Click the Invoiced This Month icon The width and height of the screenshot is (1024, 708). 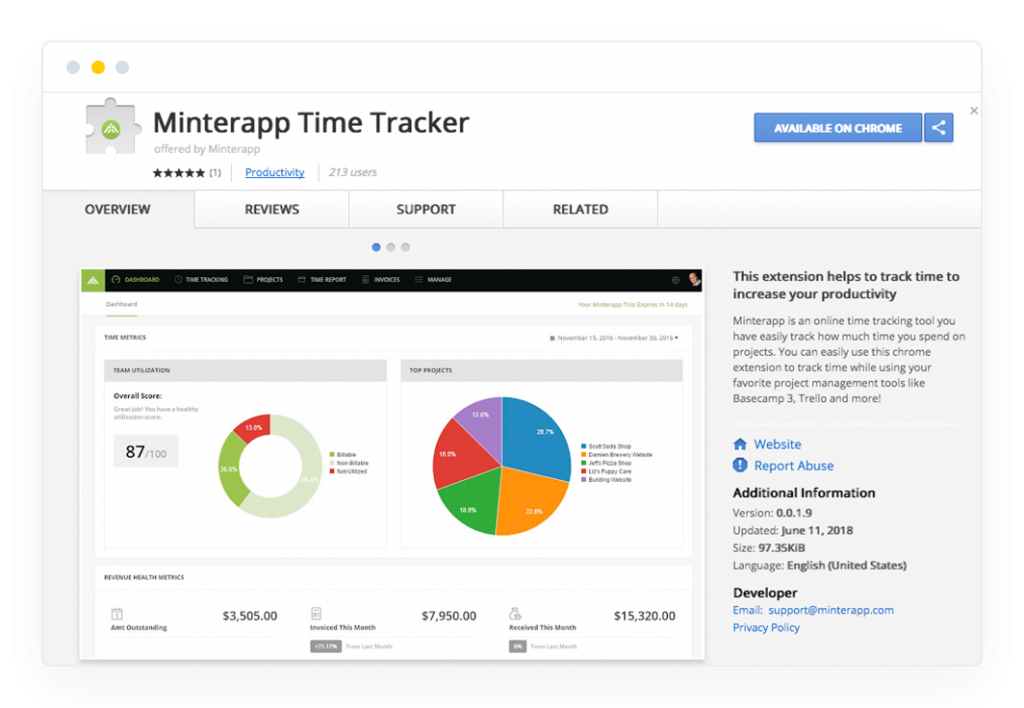pos(316,613)
